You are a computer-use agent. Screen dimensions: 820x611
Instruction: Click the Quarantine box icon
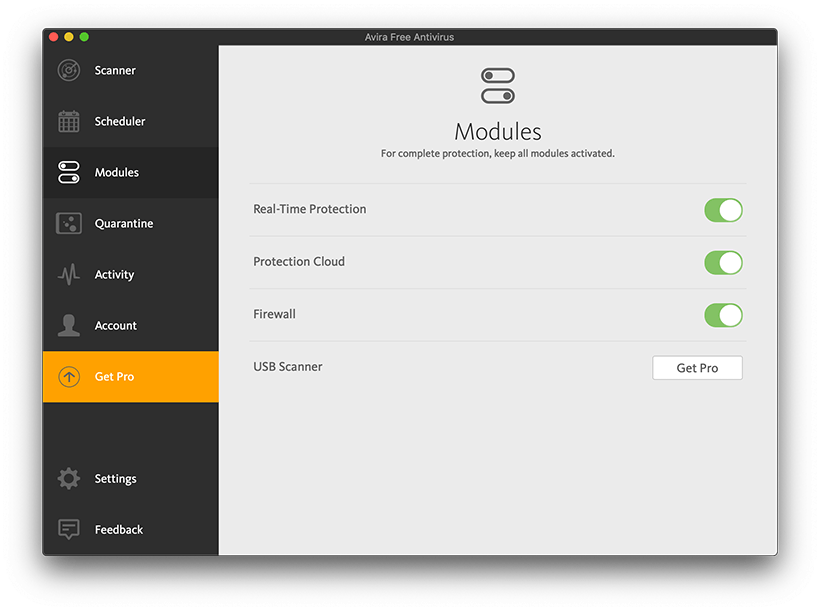[x=69, y=223]
